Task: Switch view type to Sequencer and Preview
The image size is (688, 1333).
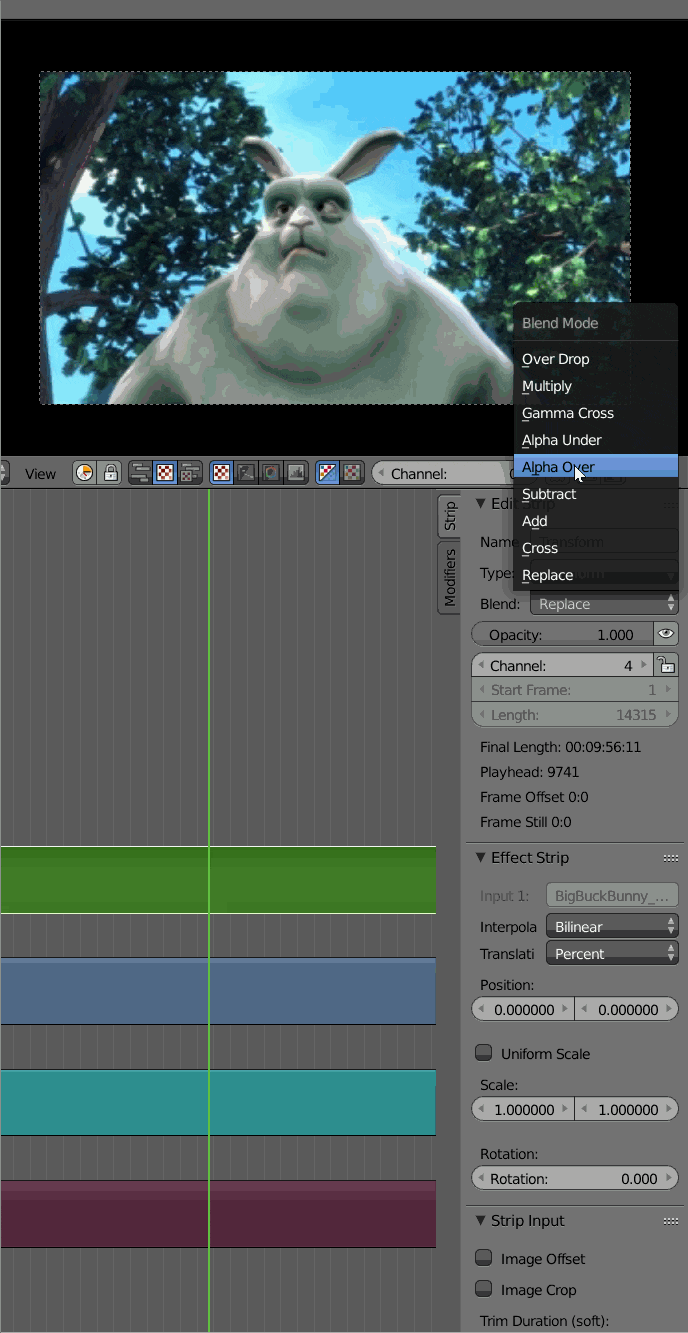Action: coord(191,473)
